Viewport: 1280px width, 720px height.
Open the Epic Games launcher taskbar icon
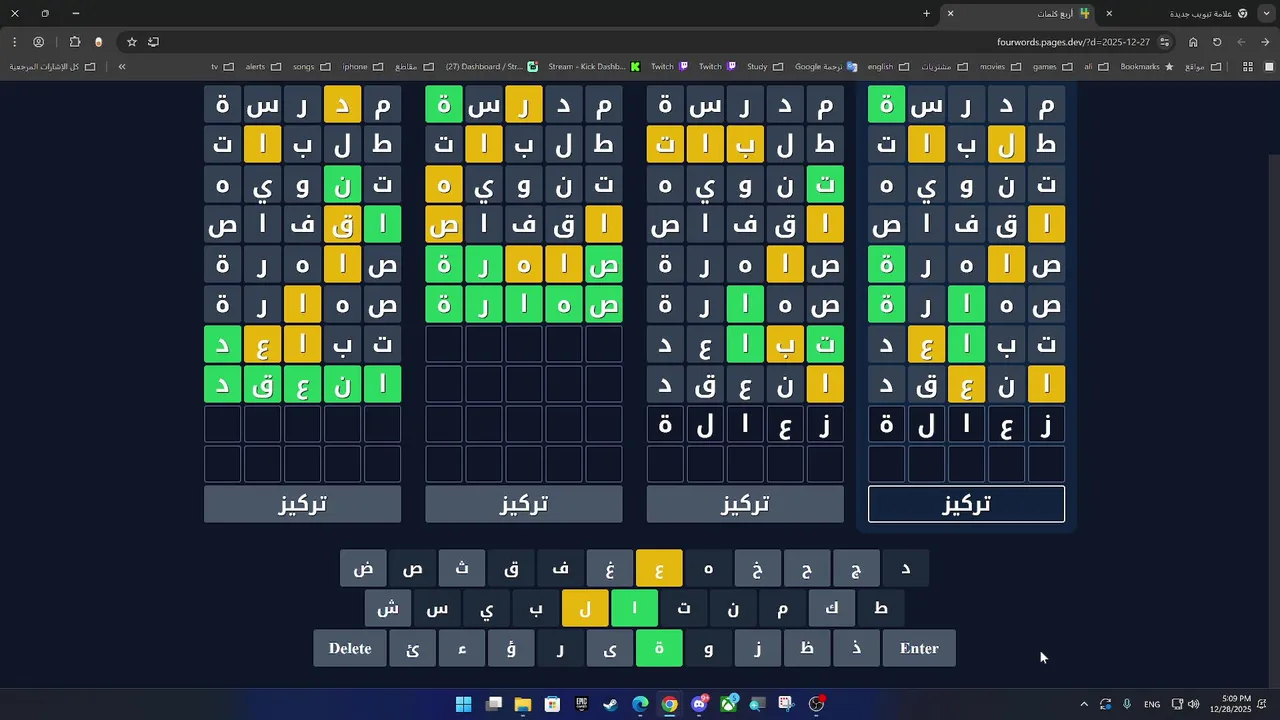pyautogui.click(x=581, y=704)
